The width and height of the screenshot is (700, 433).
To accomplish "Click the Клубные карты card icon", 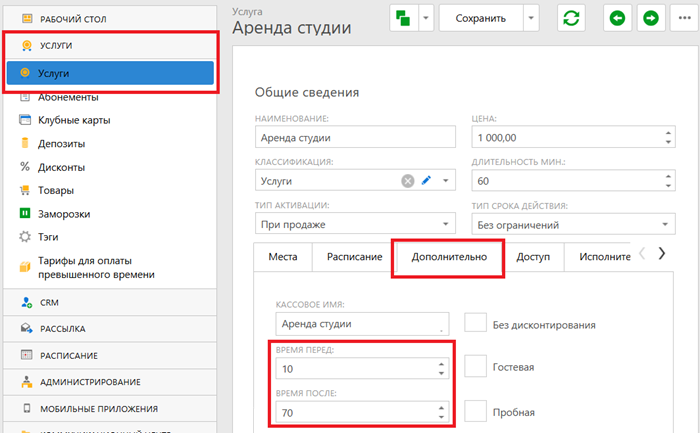I will (25, 120).
